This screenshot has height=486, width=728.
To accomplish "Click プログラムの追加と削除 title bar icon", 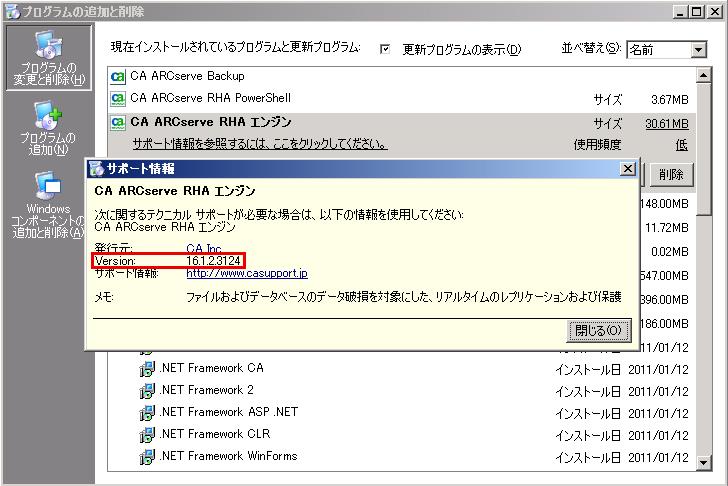I will (x=13, y=11).
